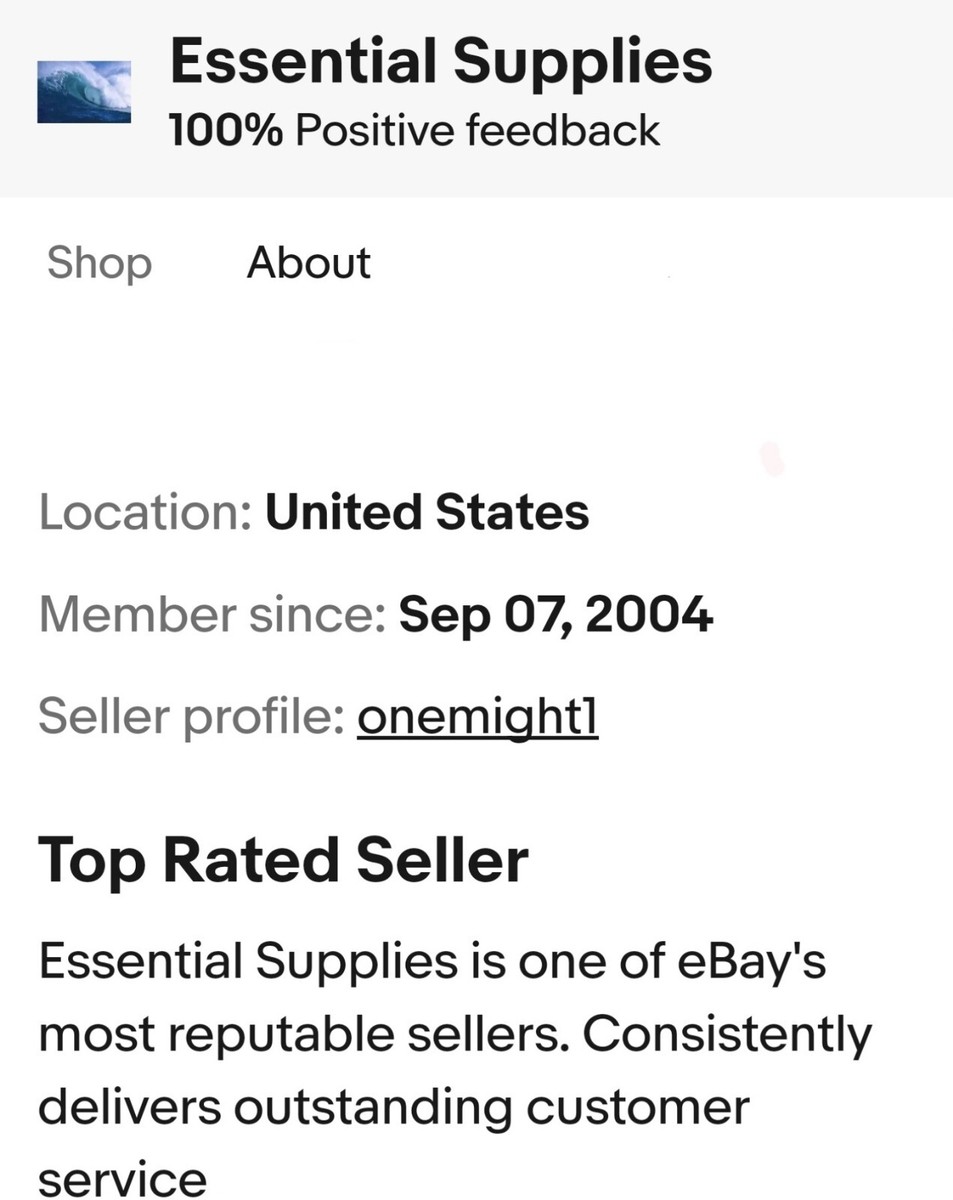Select the About tab
Screen dimensions: 953x1200
308,263
